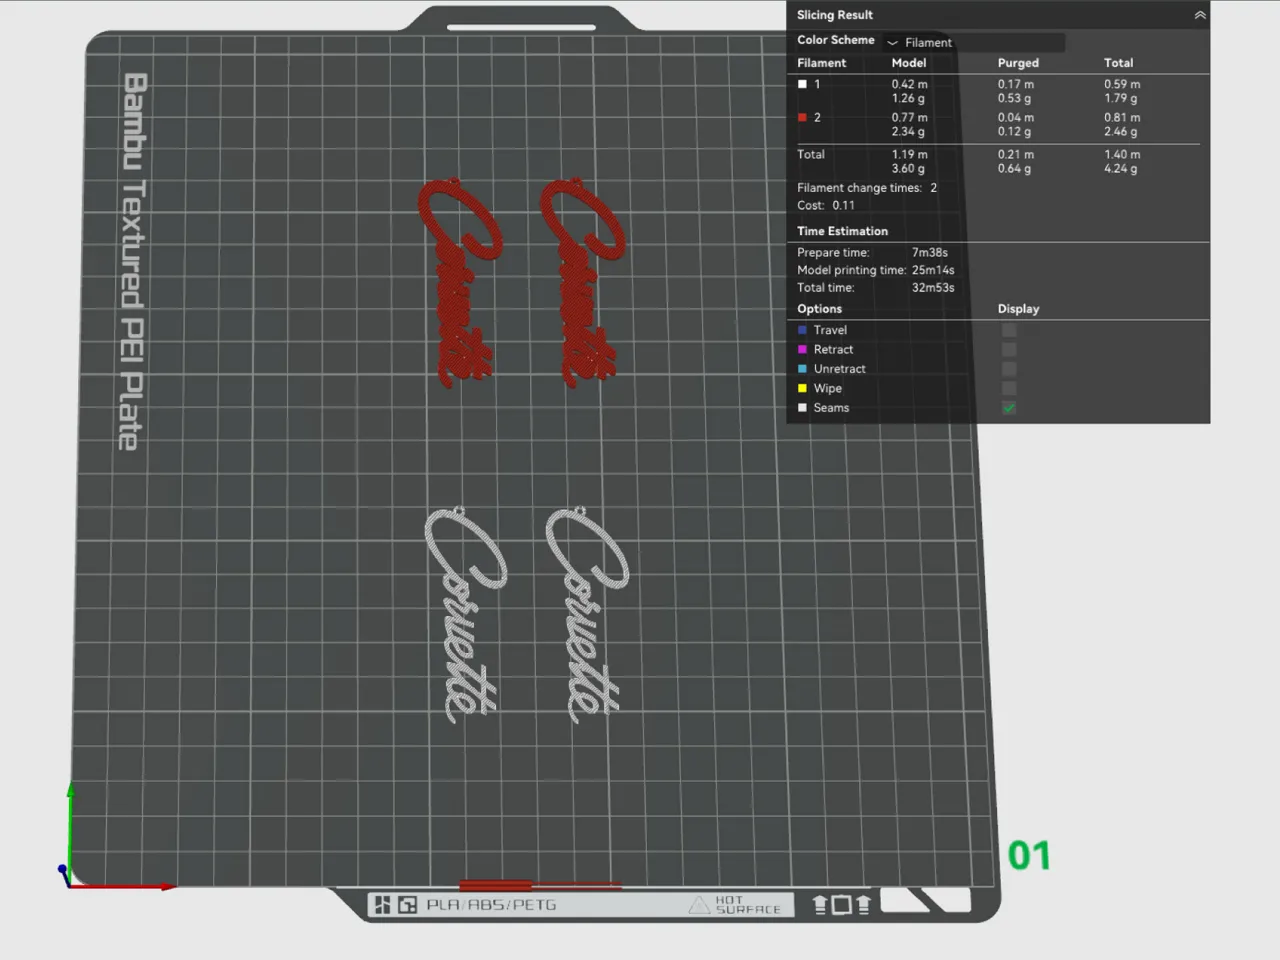
Task: Click the 0.81 m total value
Action: 1122,117
